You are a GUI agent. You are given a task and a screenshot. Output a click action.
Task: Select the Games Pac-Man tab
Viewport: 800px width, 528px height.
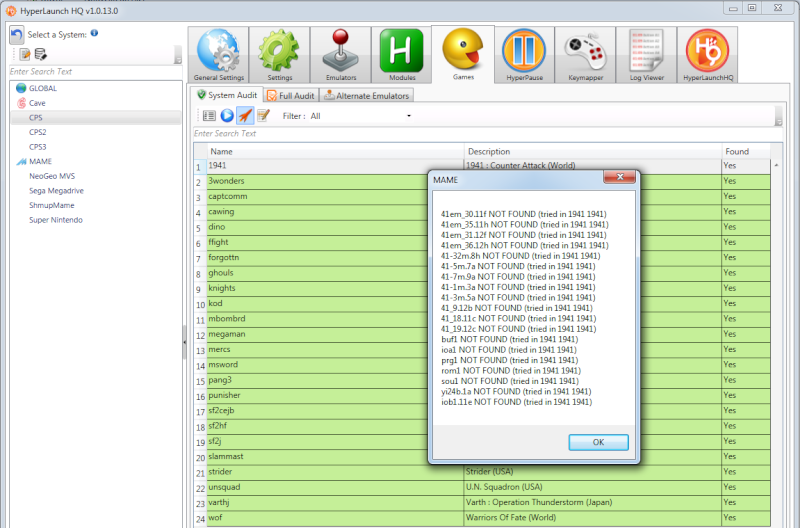pos(463,54)
